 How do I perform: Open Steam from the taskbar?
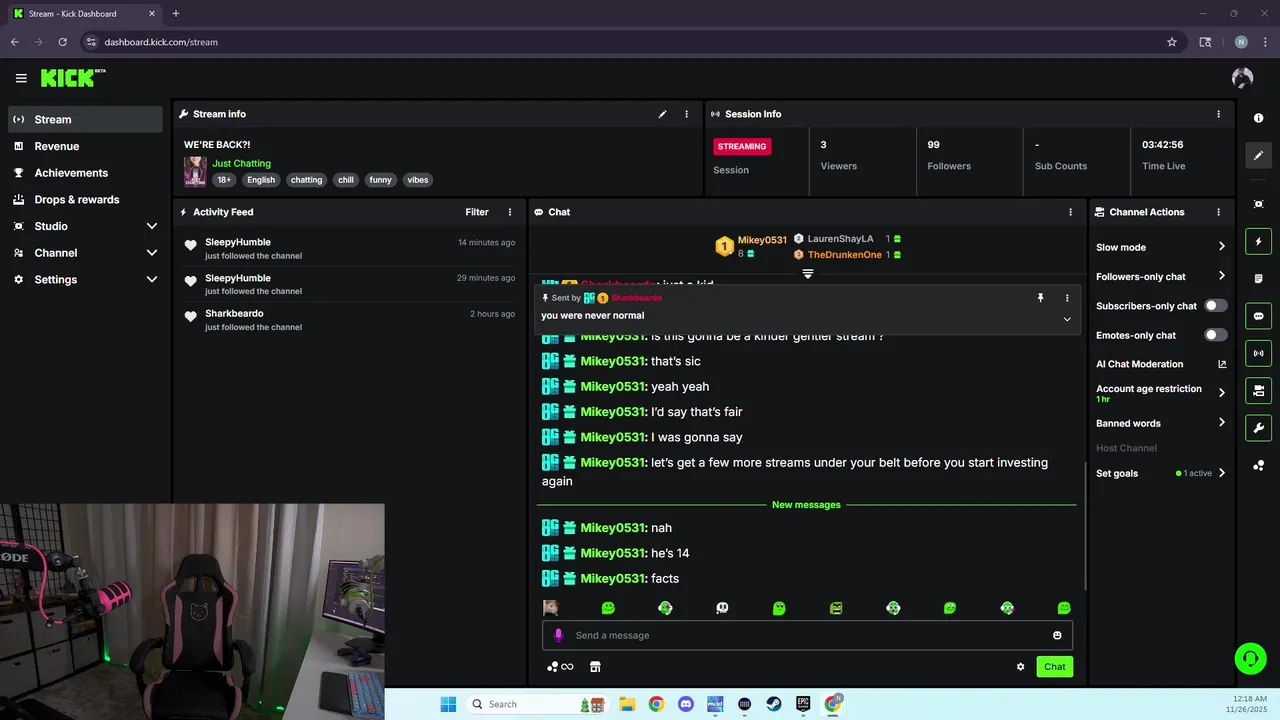(x=774, y=704)
